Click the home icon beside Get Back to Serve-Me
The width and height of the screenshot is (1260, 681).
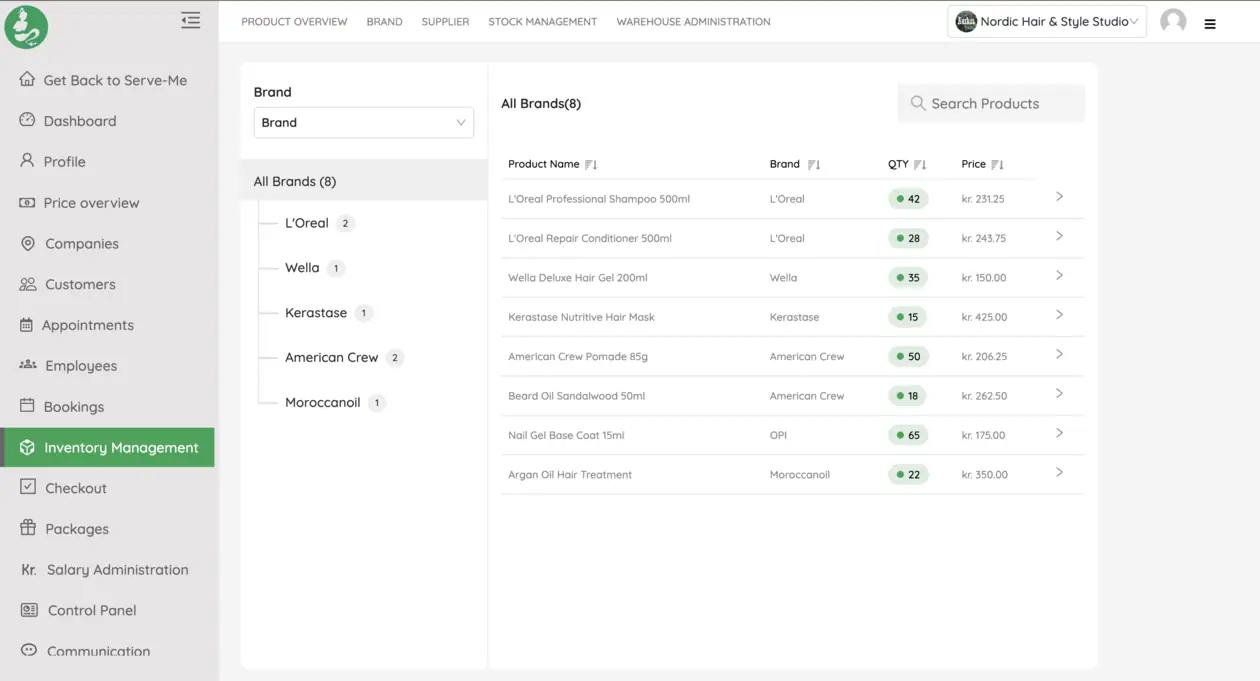pos(27,79)
